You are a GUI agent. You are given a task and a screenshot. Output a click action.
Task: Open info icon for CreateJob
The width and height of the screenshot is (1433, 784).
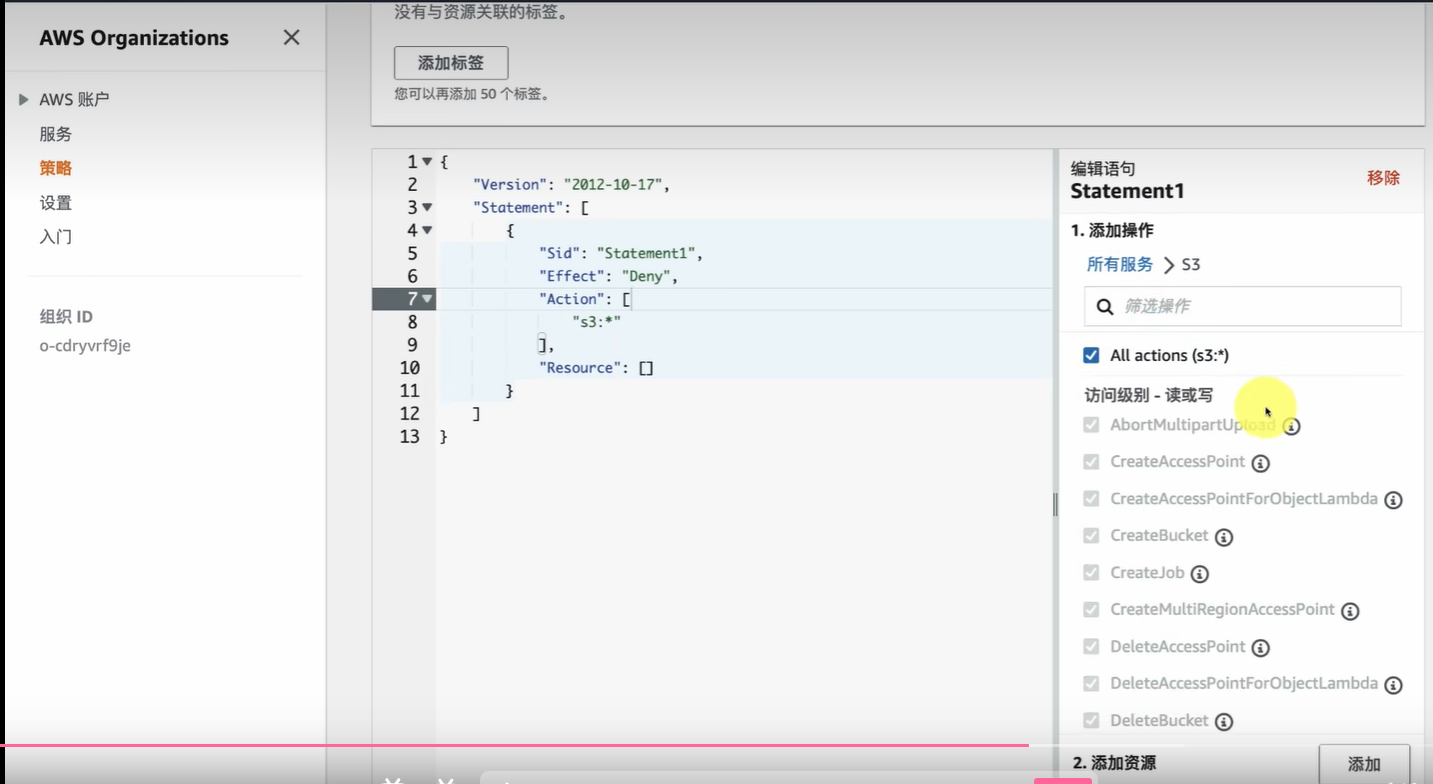pyautogui.click(x=1200, y=574)
